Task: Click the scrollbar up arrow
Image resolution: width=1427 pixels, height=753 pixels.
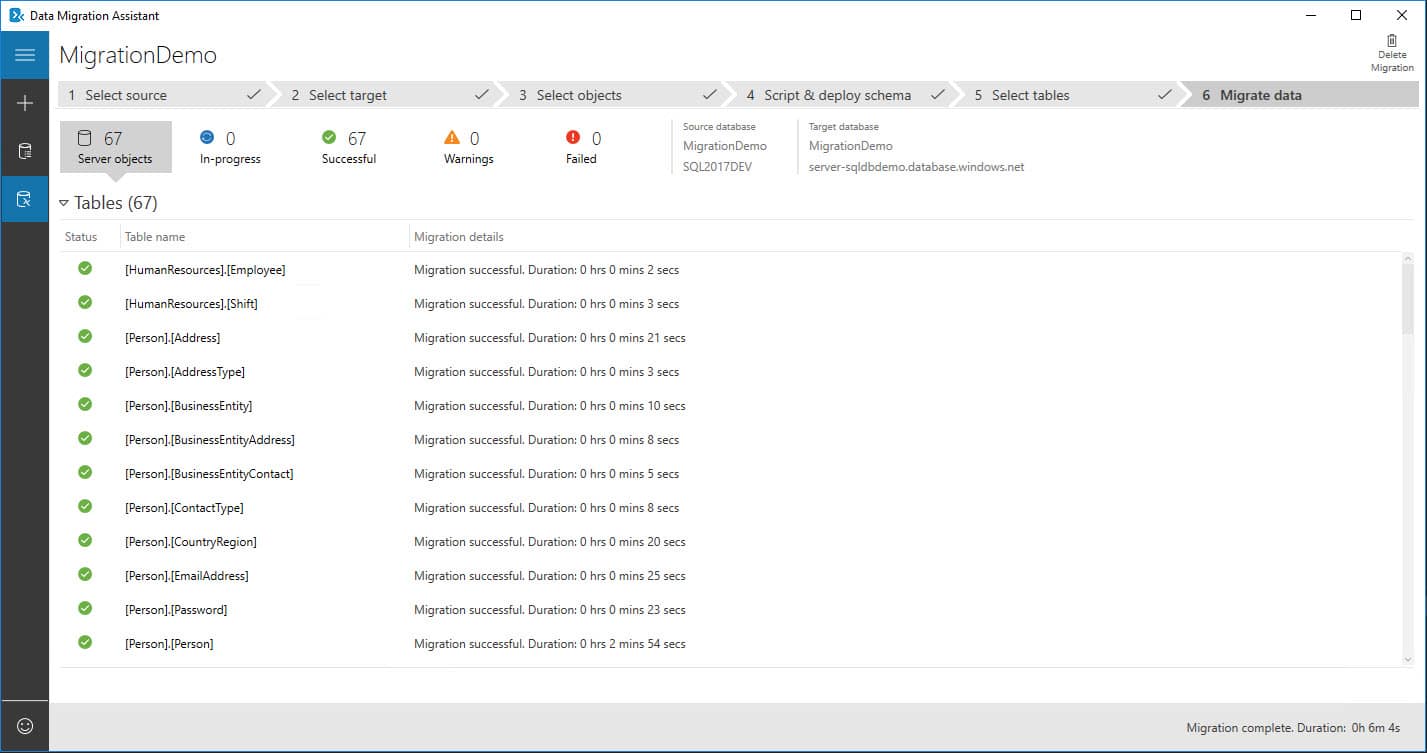Action: (1408, 259)
